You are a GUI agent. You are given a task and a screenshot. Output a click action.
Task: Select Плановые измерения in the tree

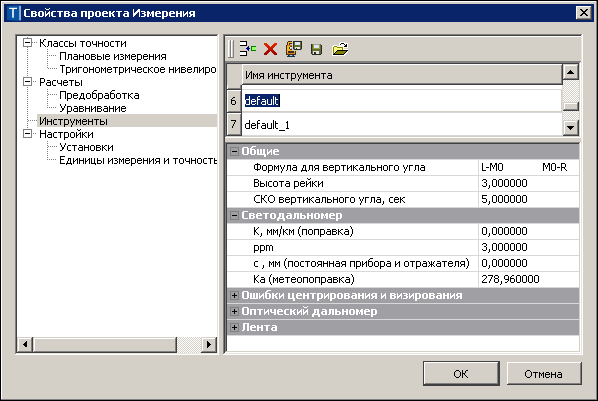pos(113,56)
